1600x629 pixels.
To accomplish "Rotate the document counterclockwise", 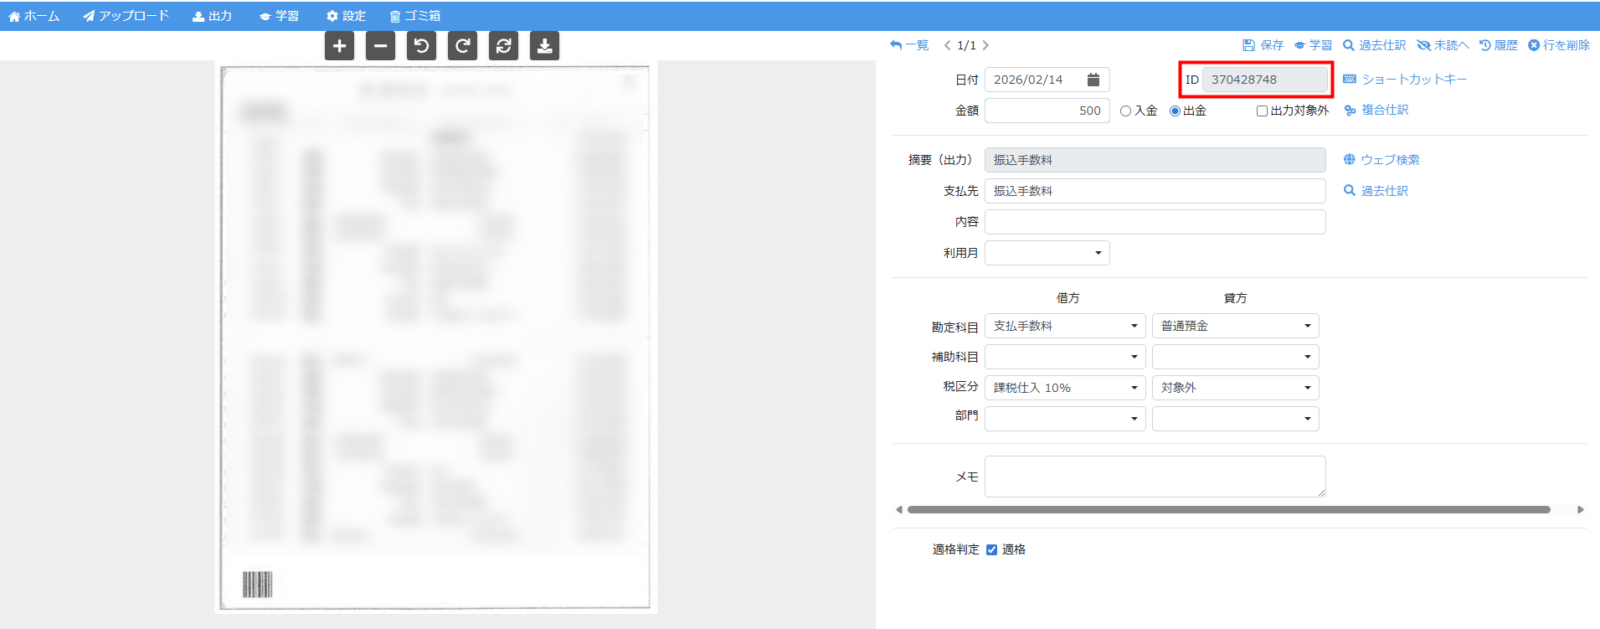I will coord(421,46).
